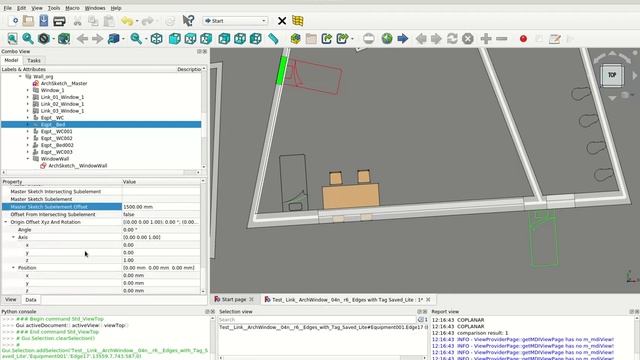Click the yellow wall grid icon
640x360 pixels.
[x=298, y=21]
